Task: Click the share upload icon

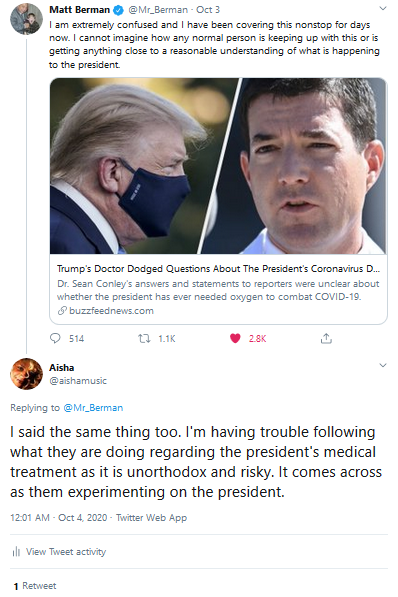Action: (x=326, y=338)
